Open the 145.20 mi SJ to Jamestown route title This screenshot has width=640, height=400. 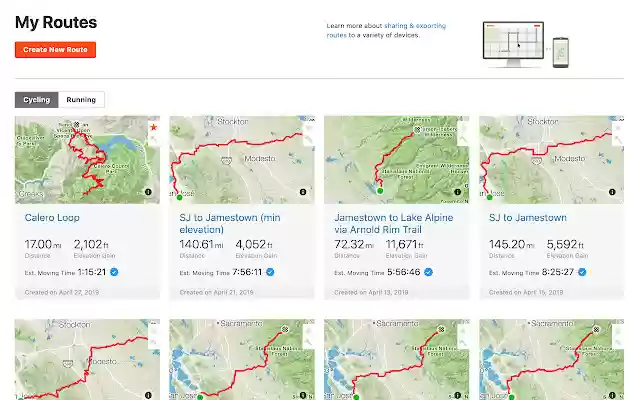pos(527,217)
